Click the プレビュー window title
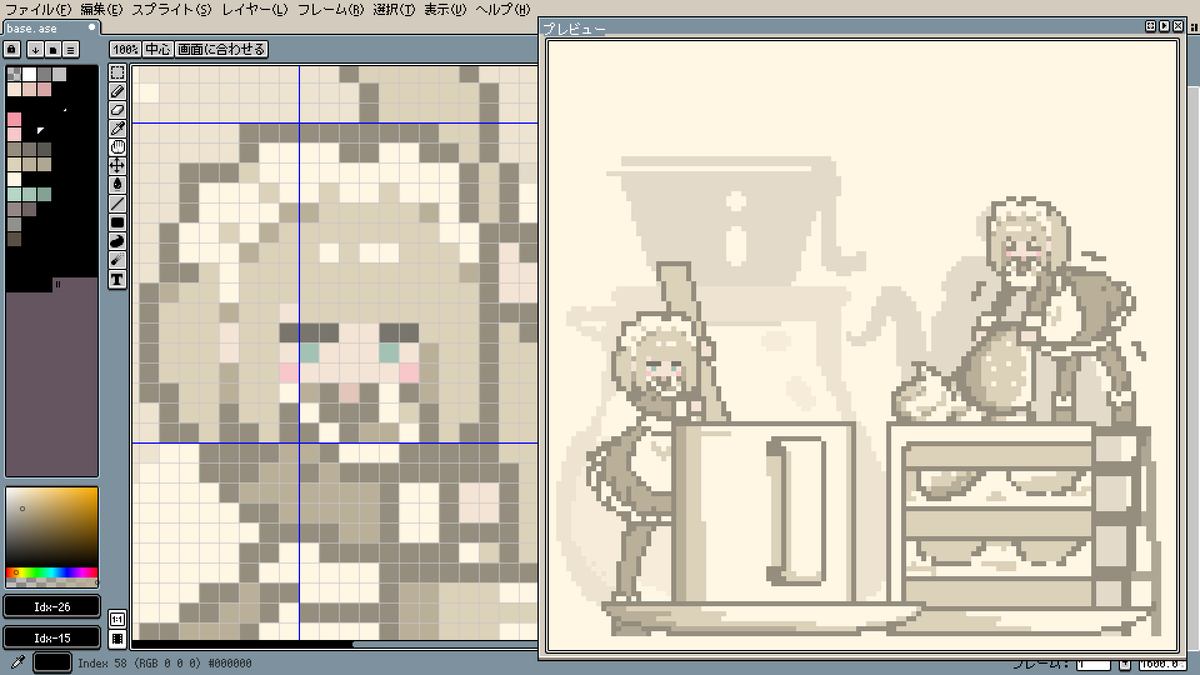This screenshot has height=675, width=1200. coord(575,28)
